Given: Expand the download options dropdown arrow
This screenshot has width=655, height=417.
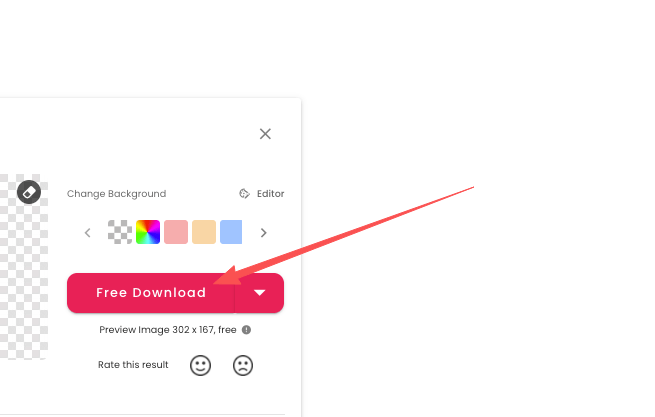Looking at the screenshot, I should point(260,293).
